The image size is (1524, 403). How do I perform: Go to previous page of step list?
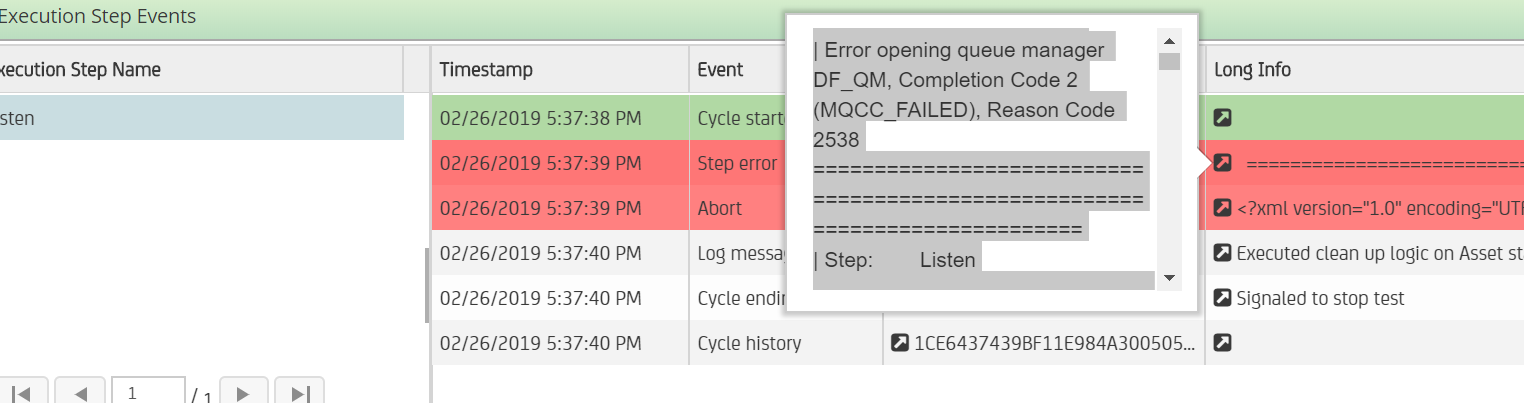[x=80, y=394]
